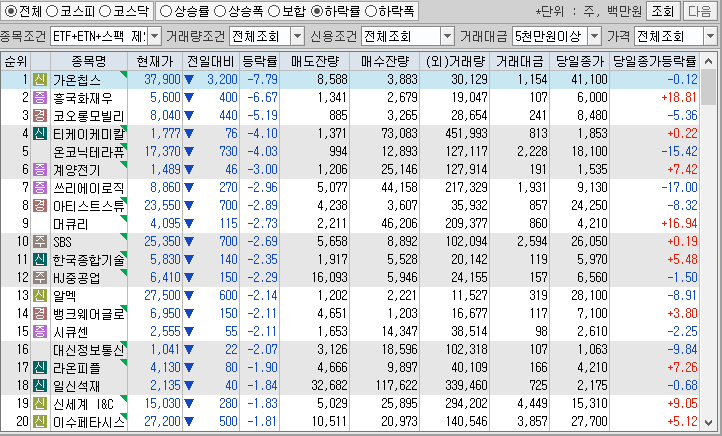Select the 상승폭 sort radio button
Image resolution: width=722 pixels, height=436 pixels.
tap(221, 11)
